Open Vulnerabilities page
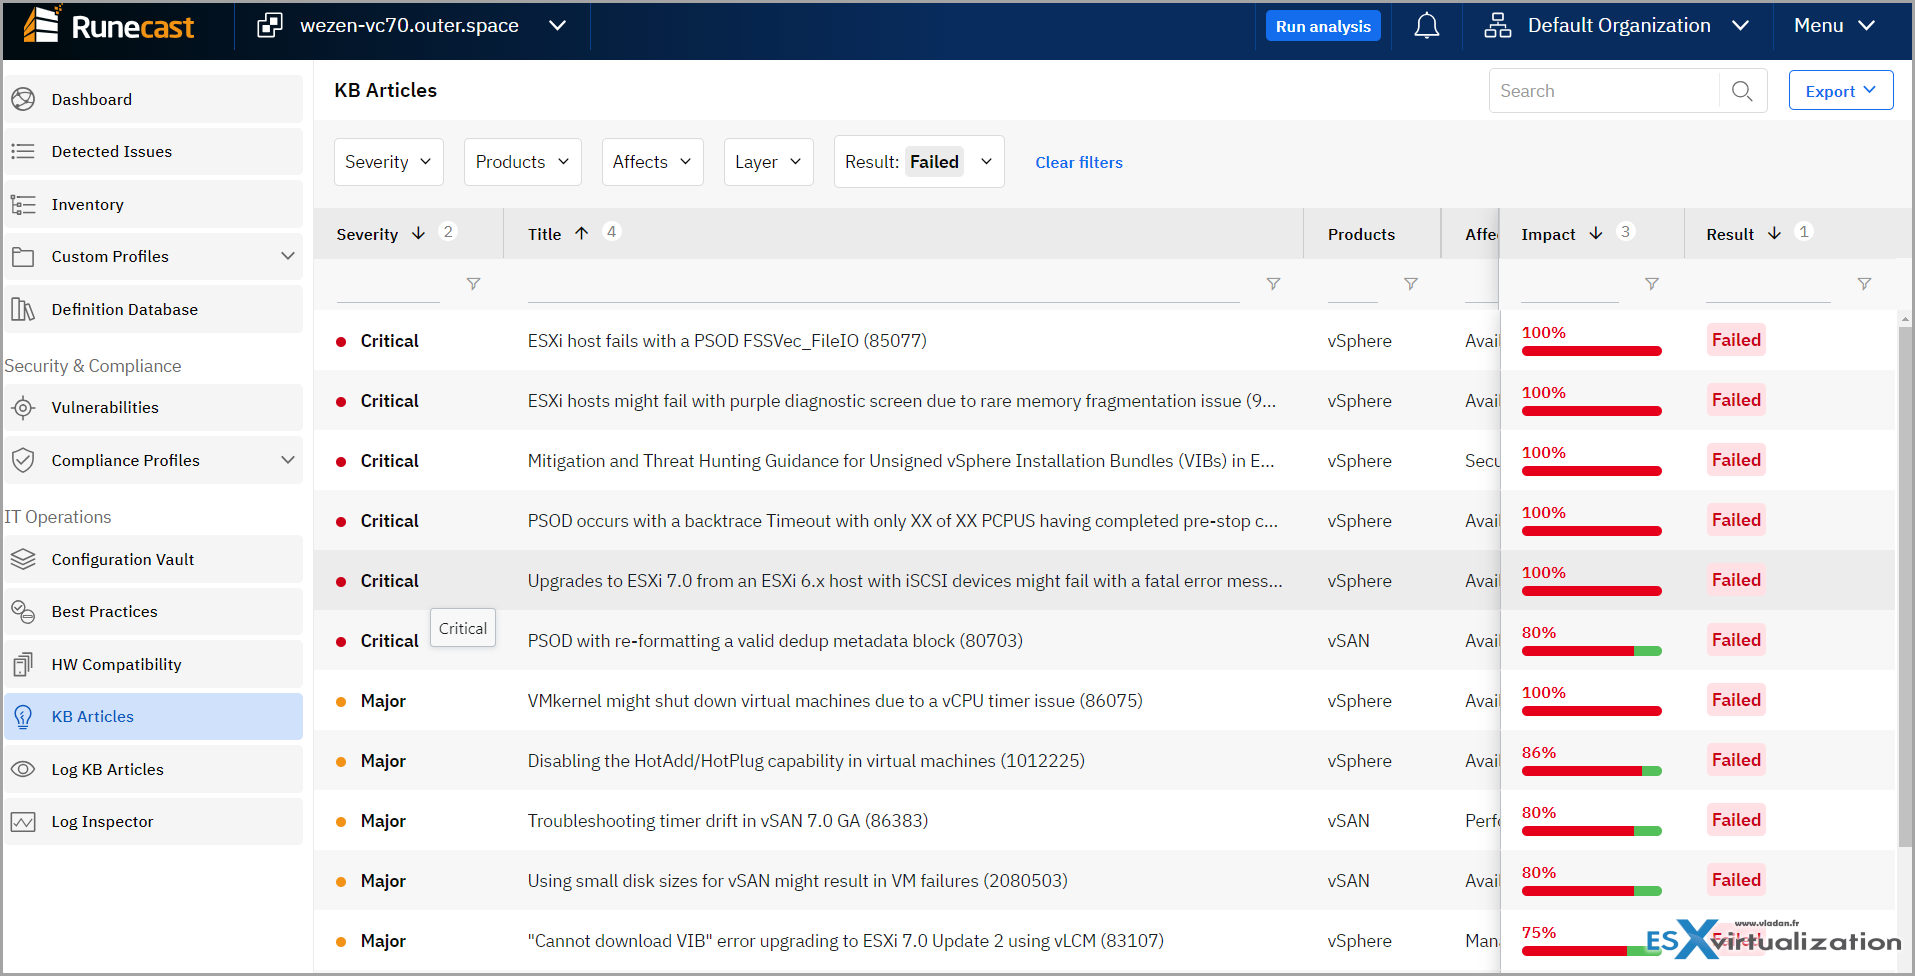This screenshot has height=976, width=1915. pyautogui.click(x=153, y=407)
